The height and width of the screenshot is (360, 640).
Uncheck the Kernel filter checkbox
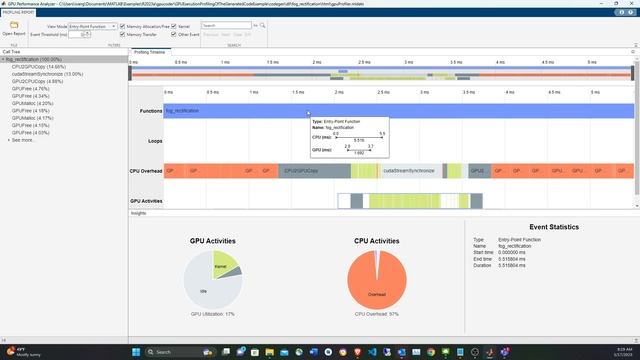pyautogui.click(x=174, y=26)
